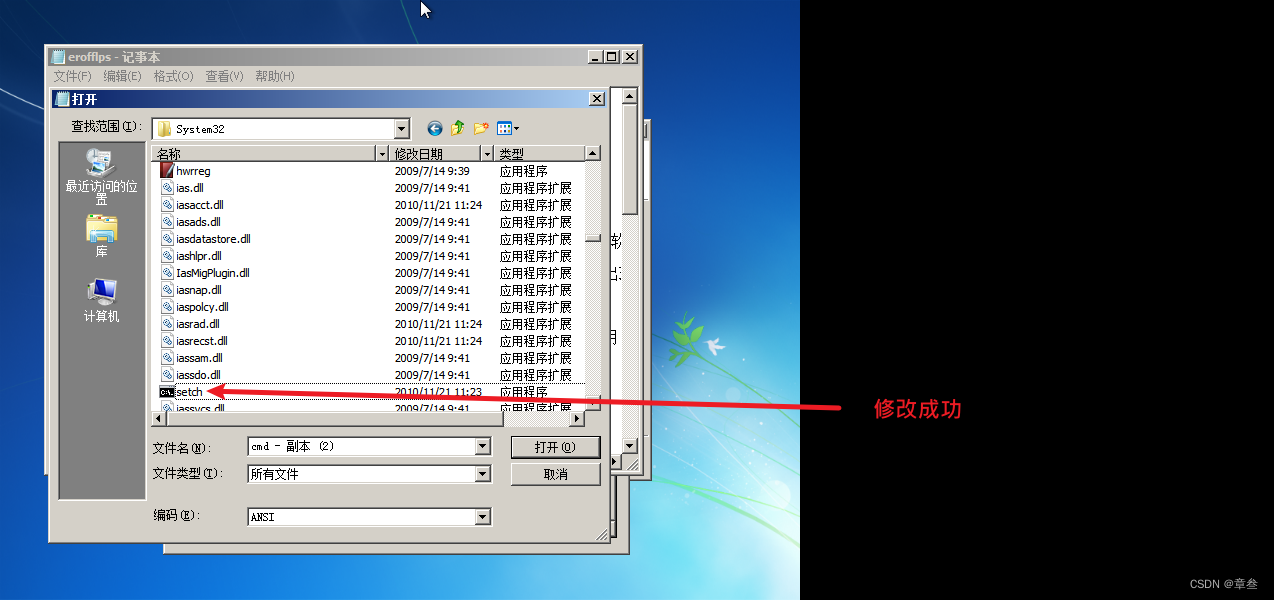Click the Computer sidebar icon

point(101,292)
